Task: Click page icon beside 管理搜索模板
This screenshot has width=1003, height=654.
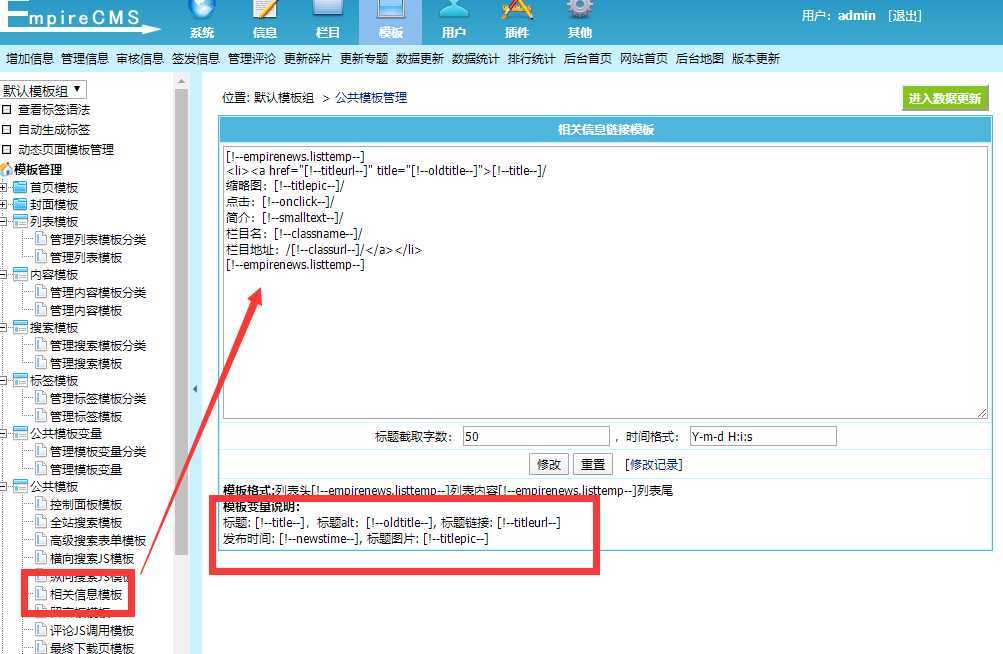Action: (41, 363)
